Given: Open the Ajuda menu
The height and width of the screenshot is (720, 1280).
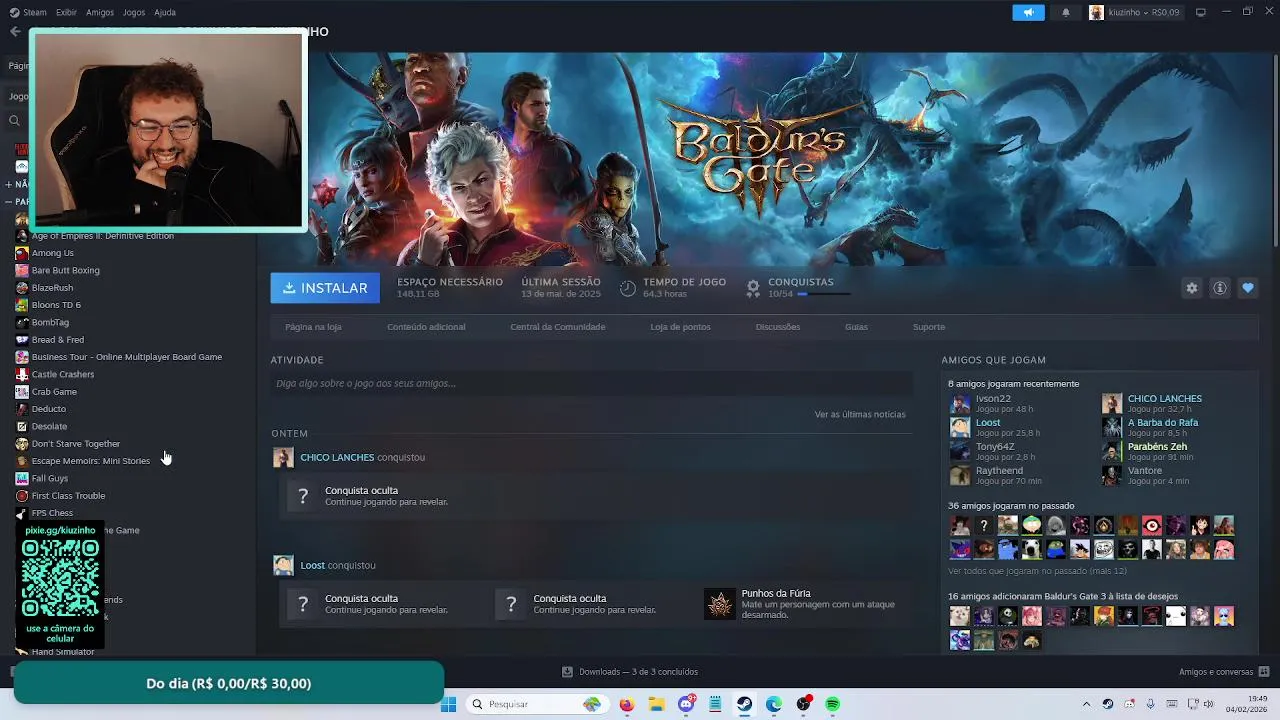Looking at the screenshot, I should click(x=165, y=12).
